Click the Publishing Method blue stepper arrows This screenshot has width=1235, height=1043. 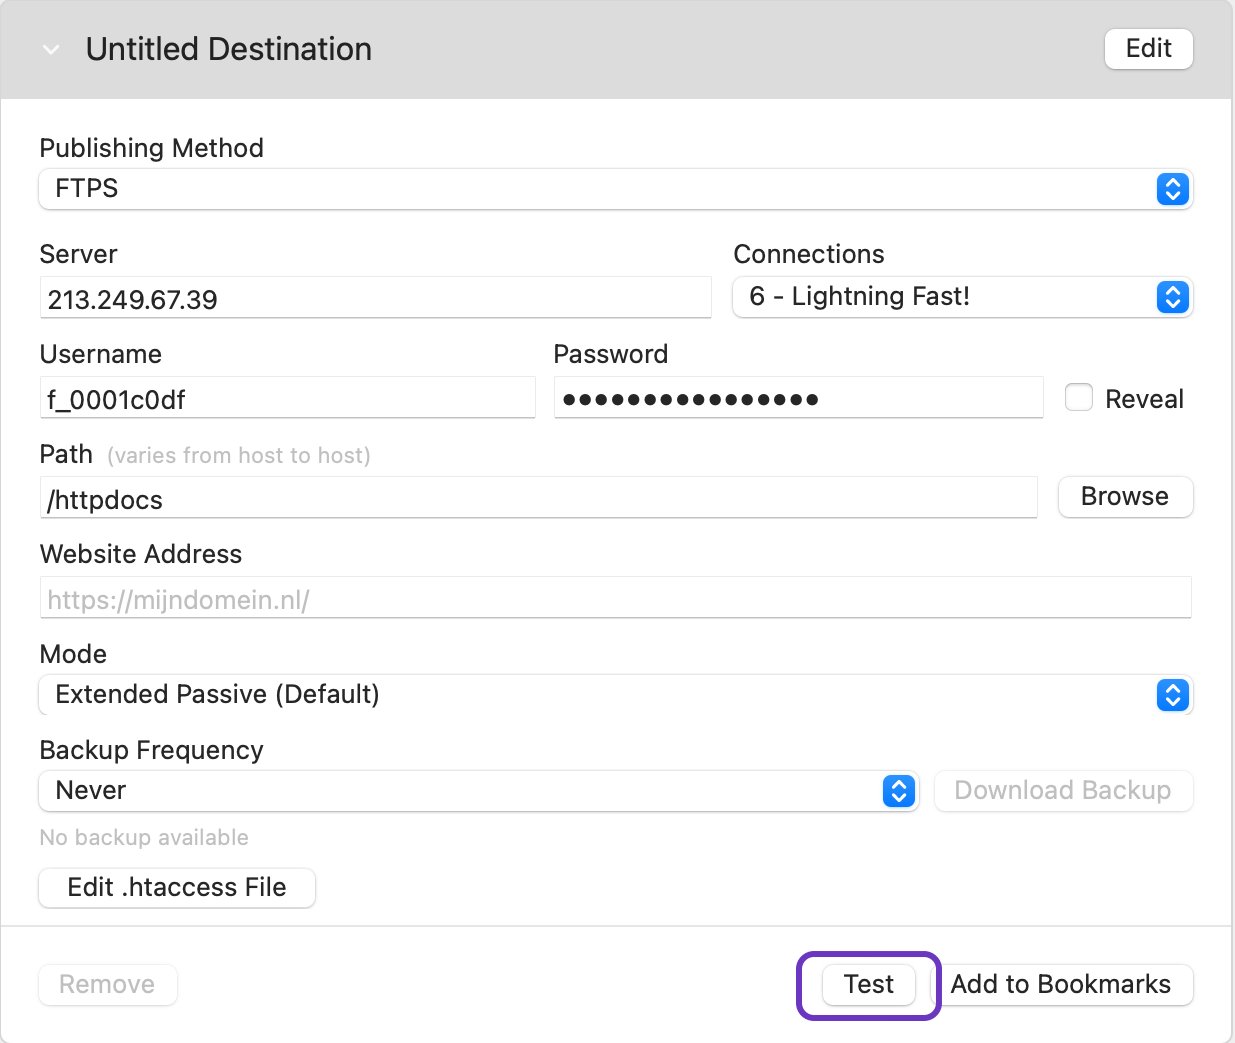click(1173, 189)
